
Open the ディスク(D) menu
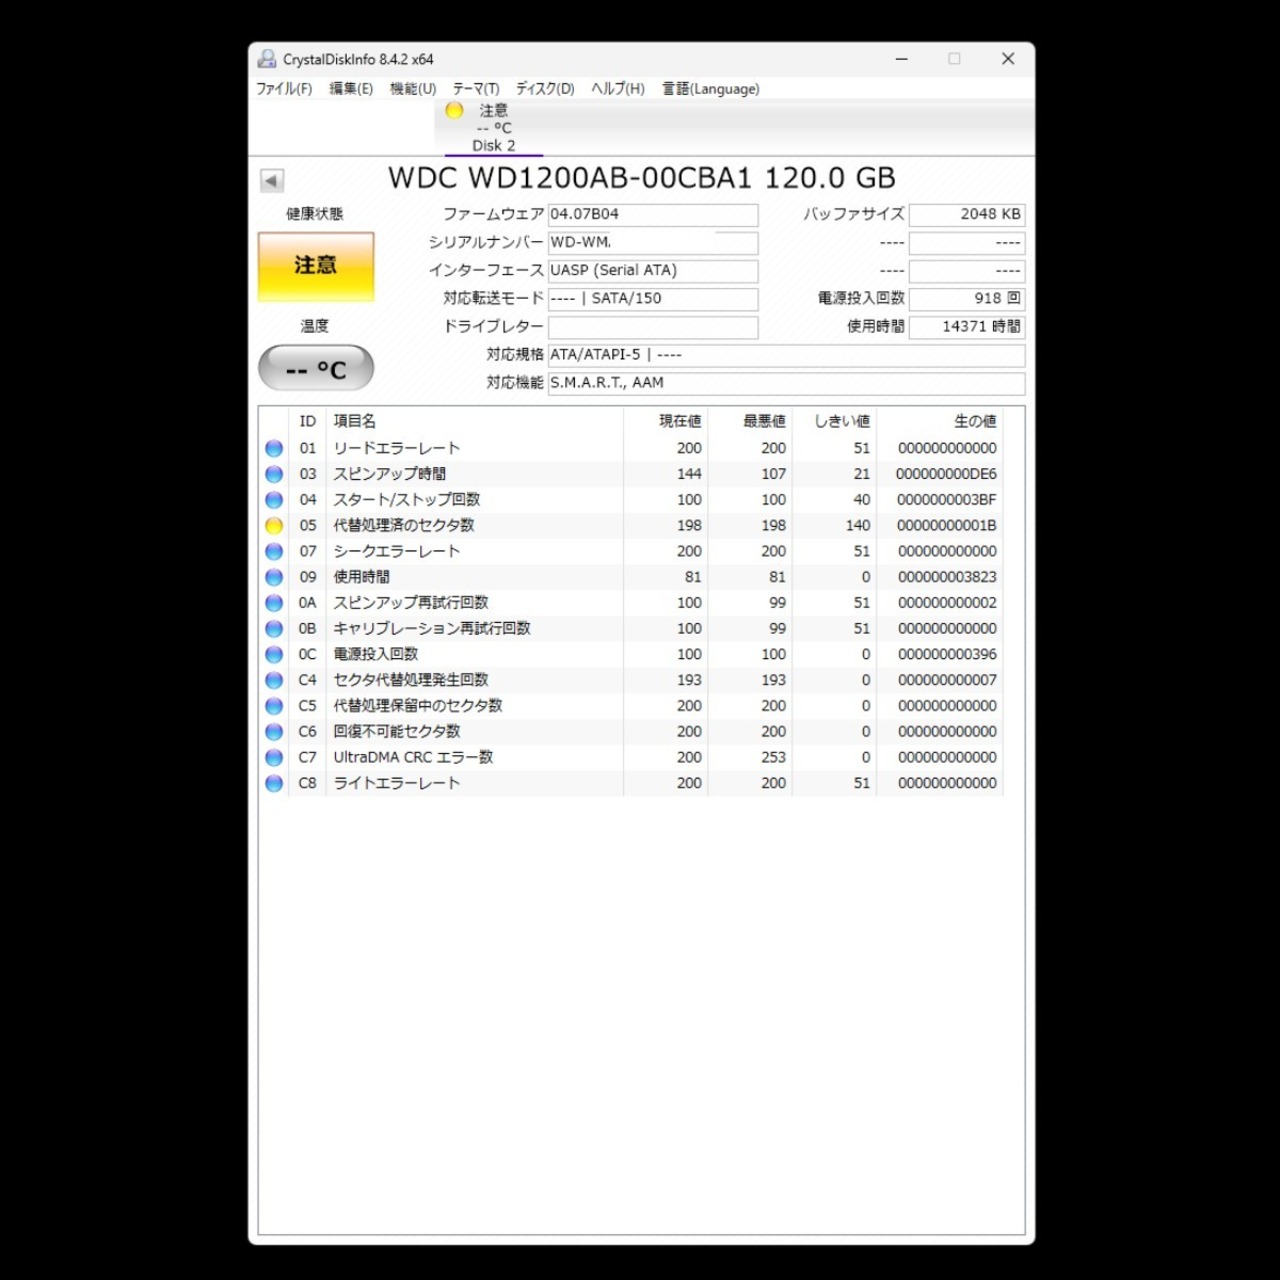[545, 89]
